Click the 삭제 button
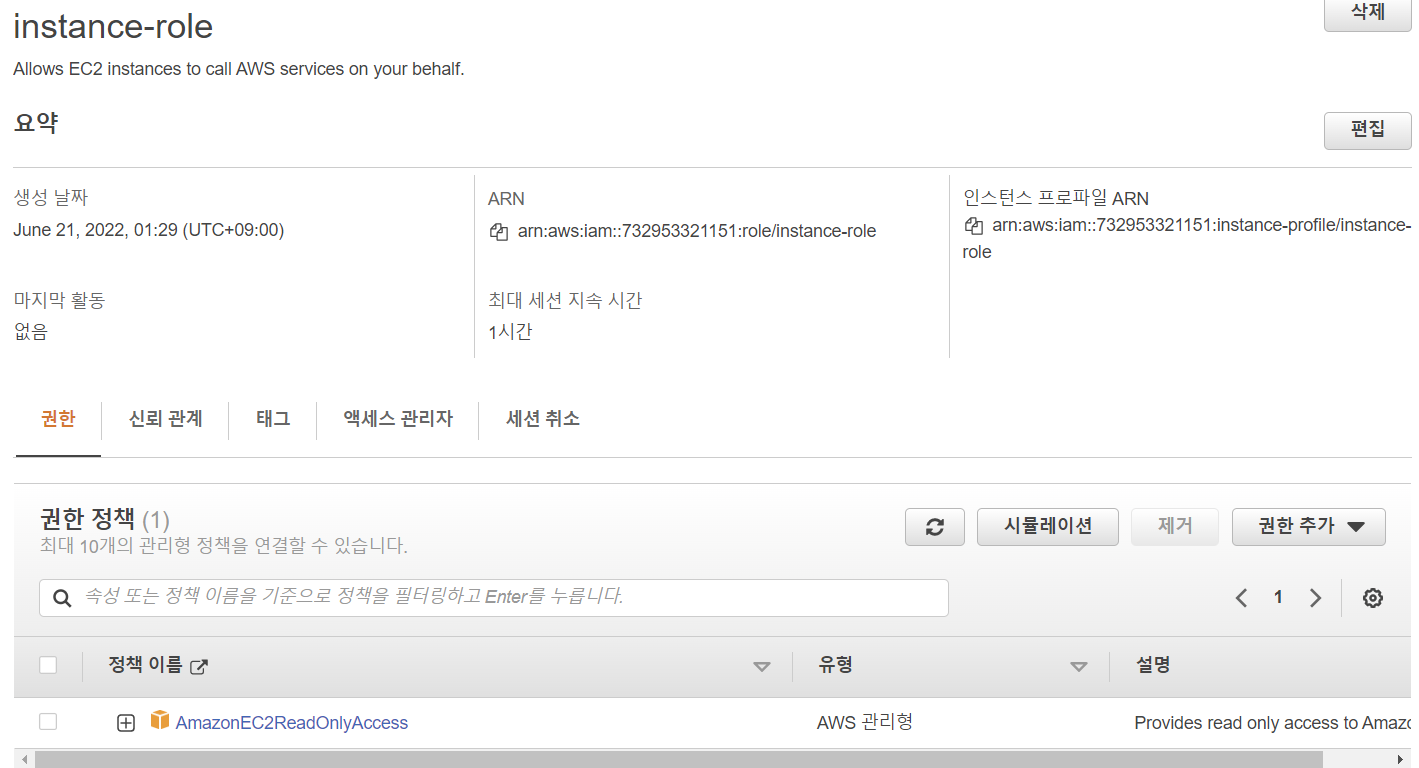The height and width of the screenshot is (768, 1419). pos(1368,13)
